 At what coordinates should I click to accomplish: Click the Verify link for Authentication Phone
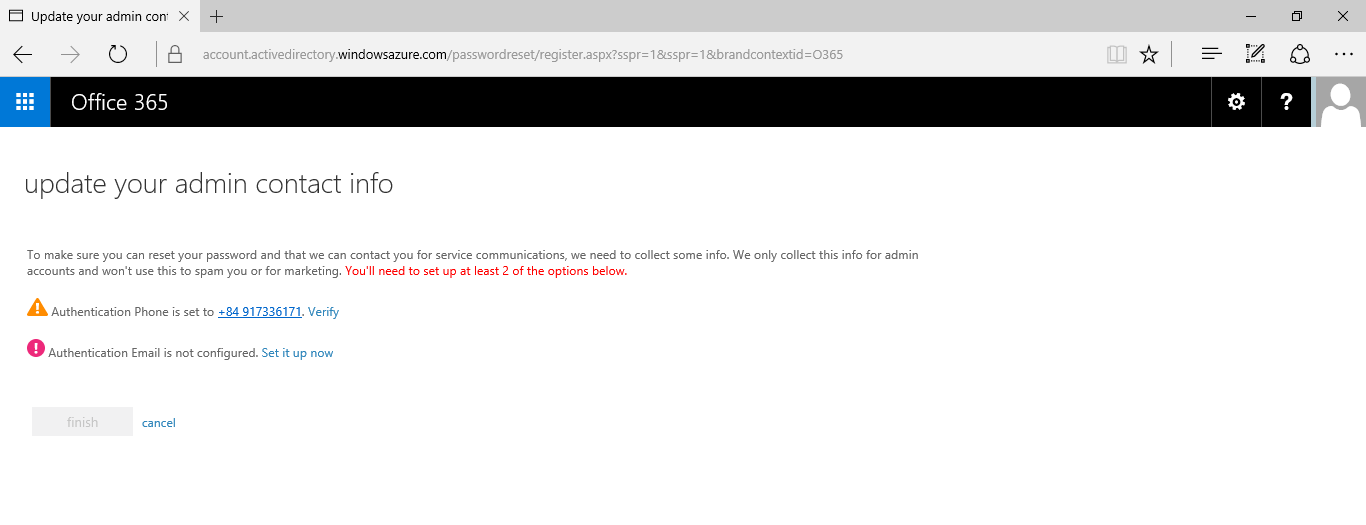tap(323, 312)
